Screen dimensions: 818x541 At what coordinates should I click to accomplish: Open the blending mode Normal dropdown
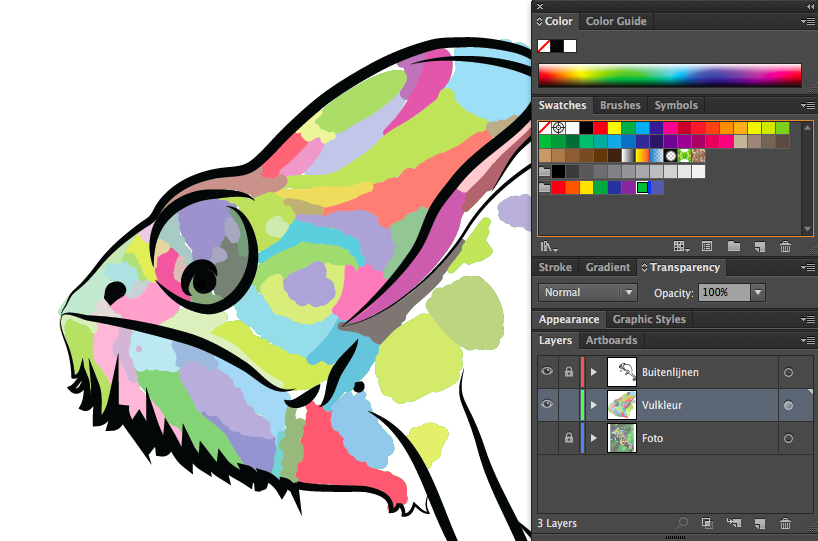pos(588,292)
